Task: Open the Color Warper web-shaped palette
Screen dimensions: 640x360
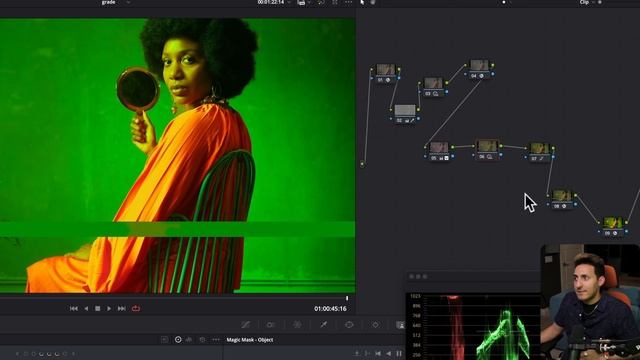Action: pyautogui.click(x=297, y=325)
